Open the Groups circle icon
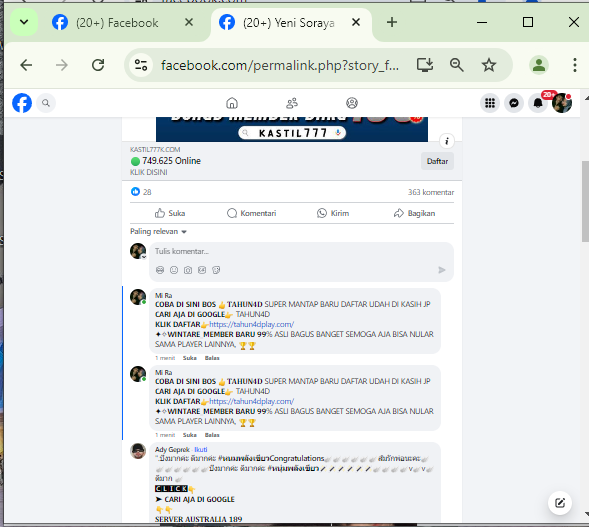Screen dimensions: 589x527 tap(352, 103)
